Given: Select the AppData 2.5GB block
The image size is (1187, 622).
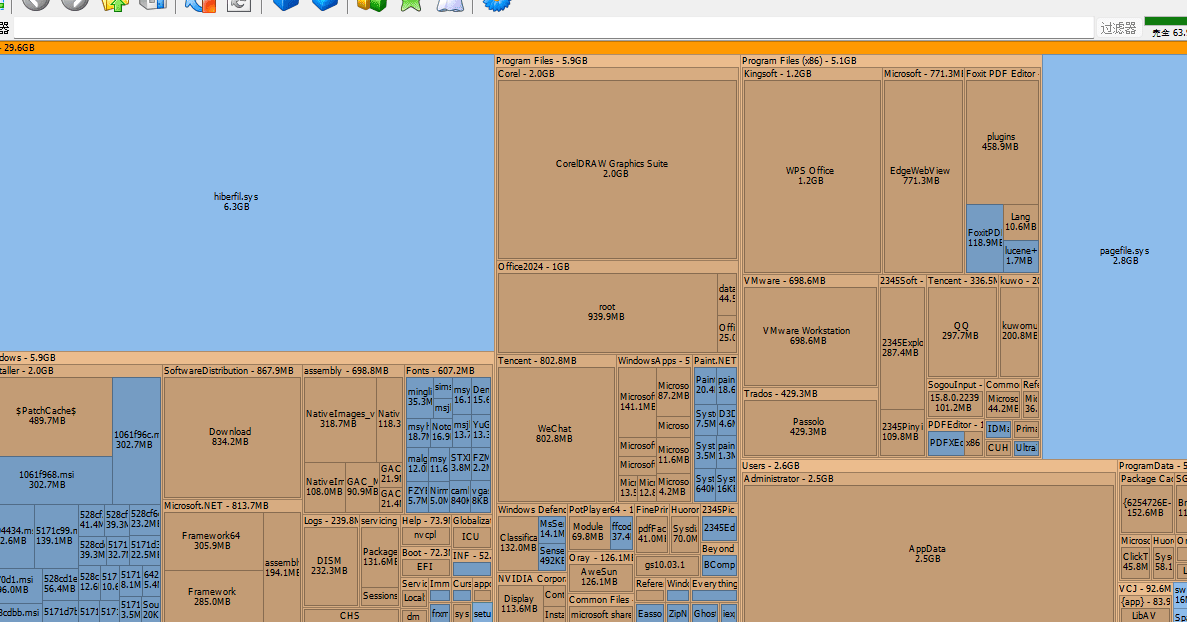Looking at the screenshot, I should point(929,554).
